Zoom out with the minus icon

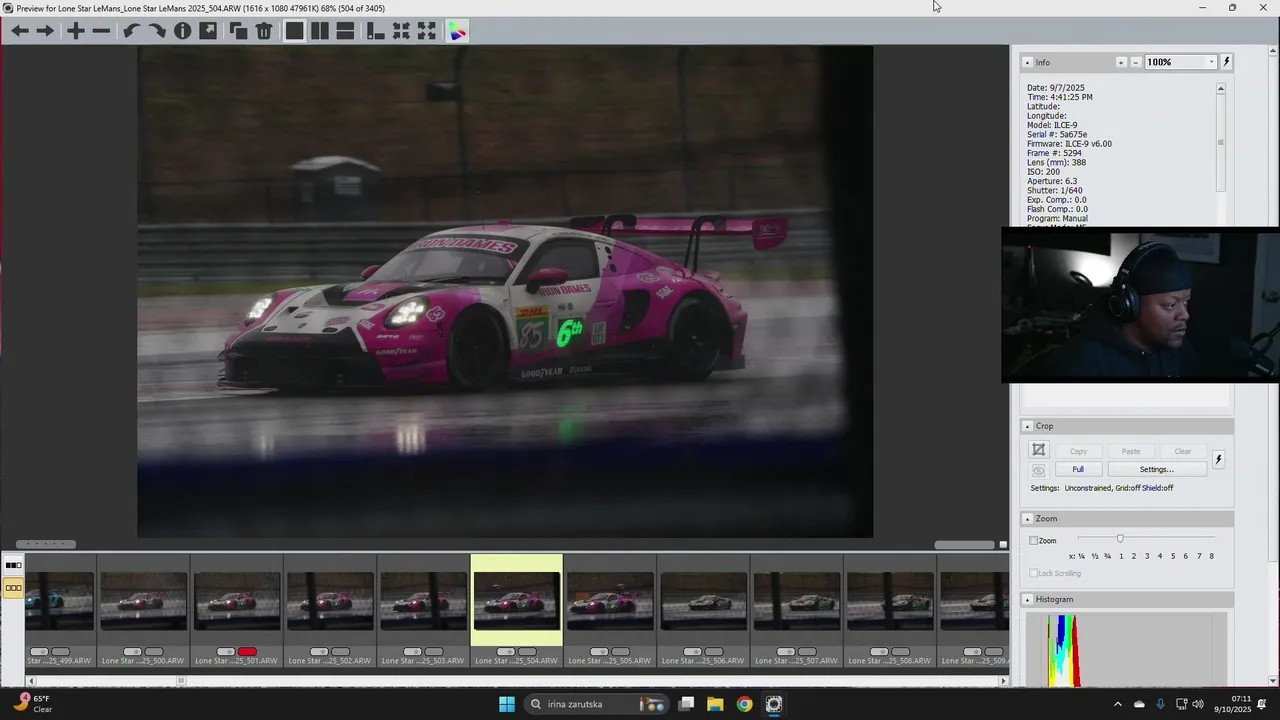tap(101, 31)
